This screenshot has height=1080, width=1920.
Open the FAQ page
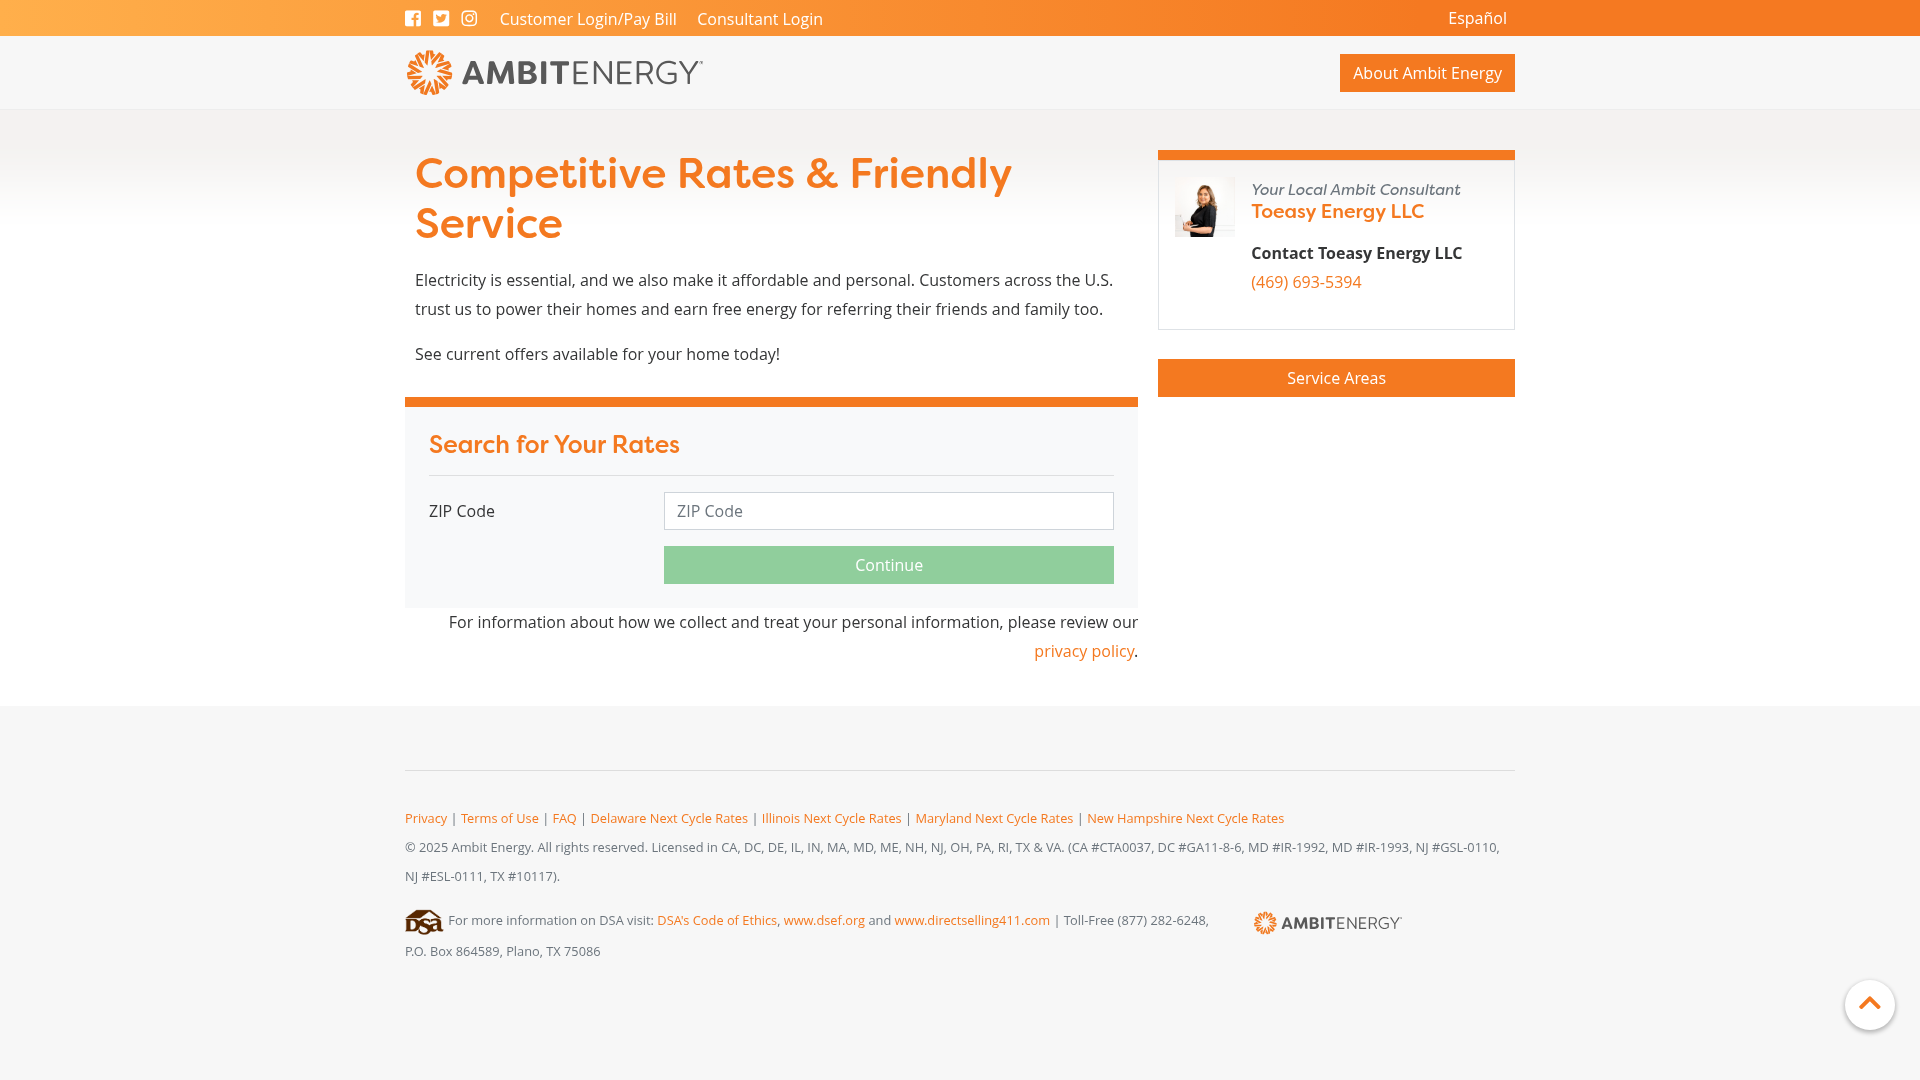tap(564, 818)
